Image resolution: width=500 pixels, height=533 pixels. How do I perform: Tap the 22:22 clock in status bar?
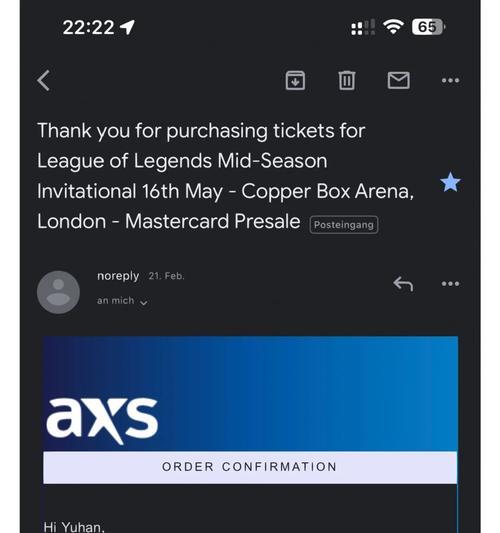tap(88, 27)
